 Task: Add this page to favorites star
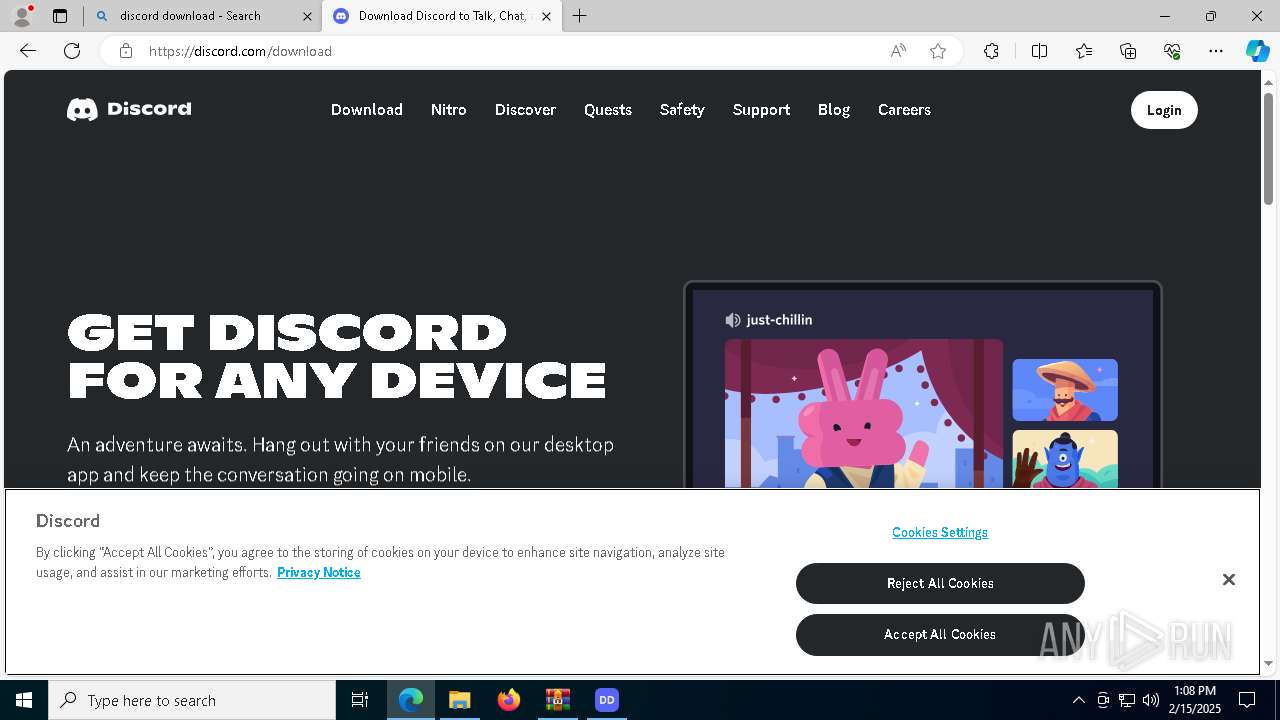click(x=938, y=51)
